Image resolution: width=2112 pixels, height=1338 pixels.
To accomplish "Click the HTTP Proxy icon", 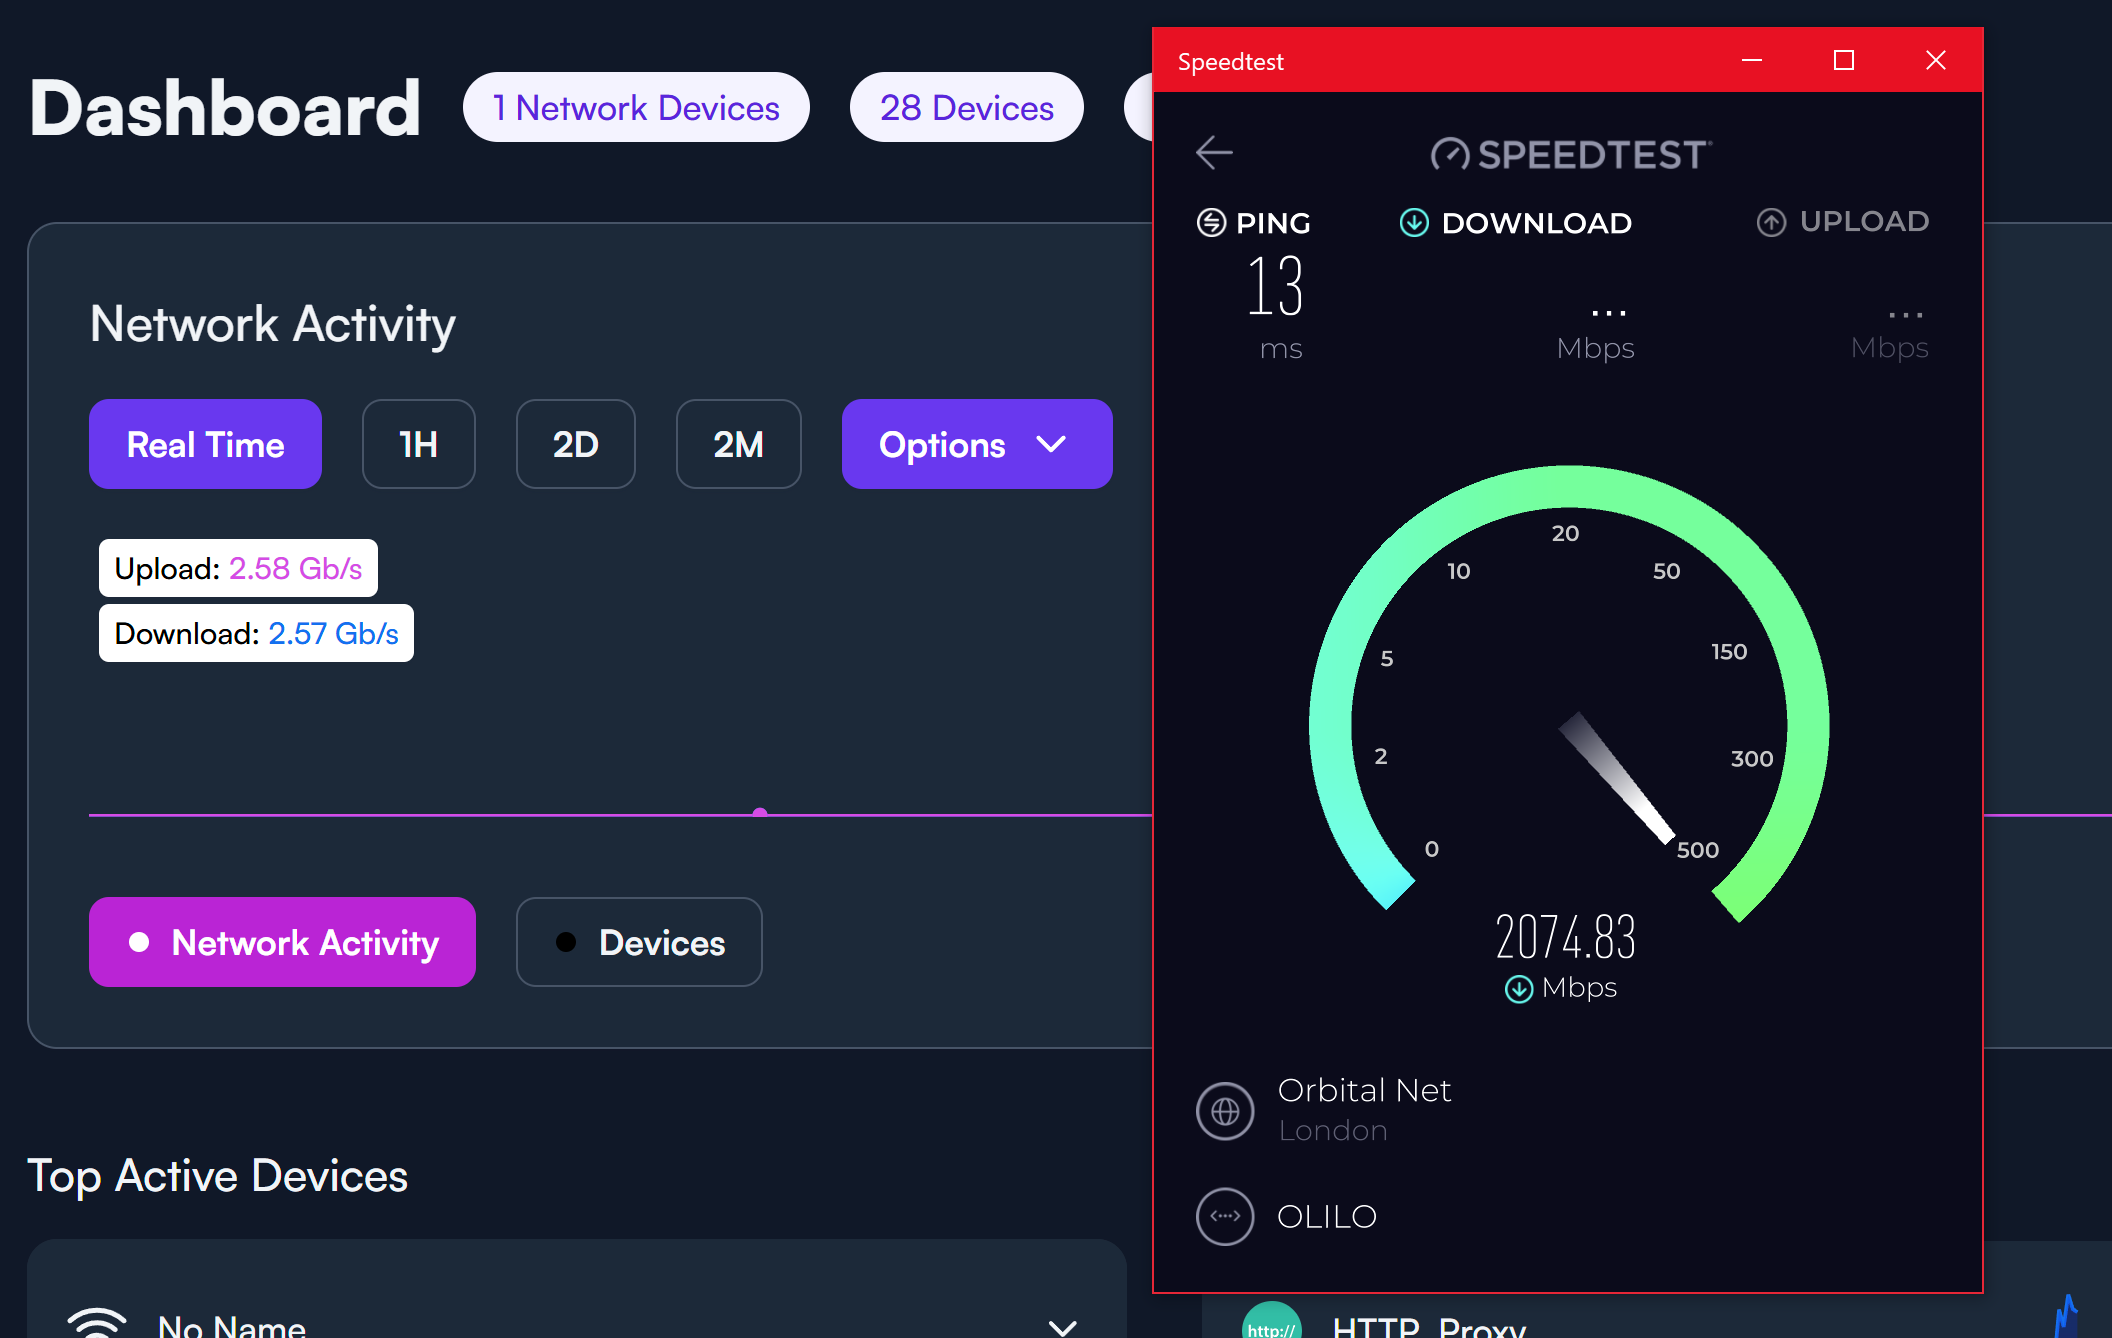I will [1272, 1322].
